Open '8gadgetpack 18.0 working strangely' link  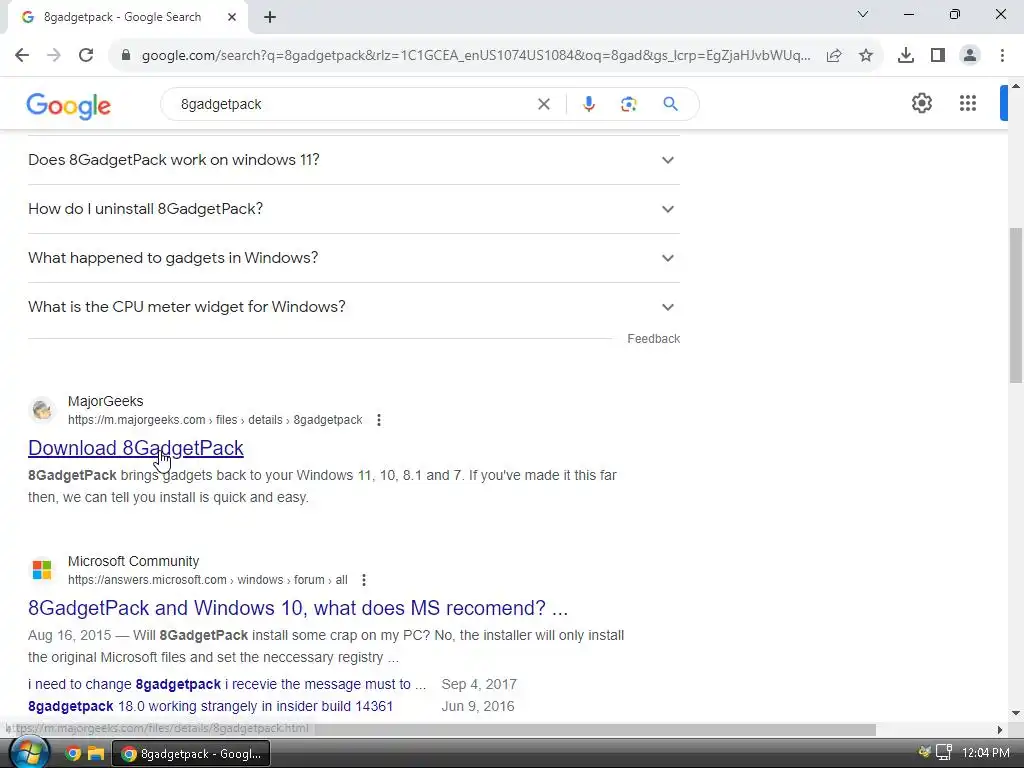(210, 707)
